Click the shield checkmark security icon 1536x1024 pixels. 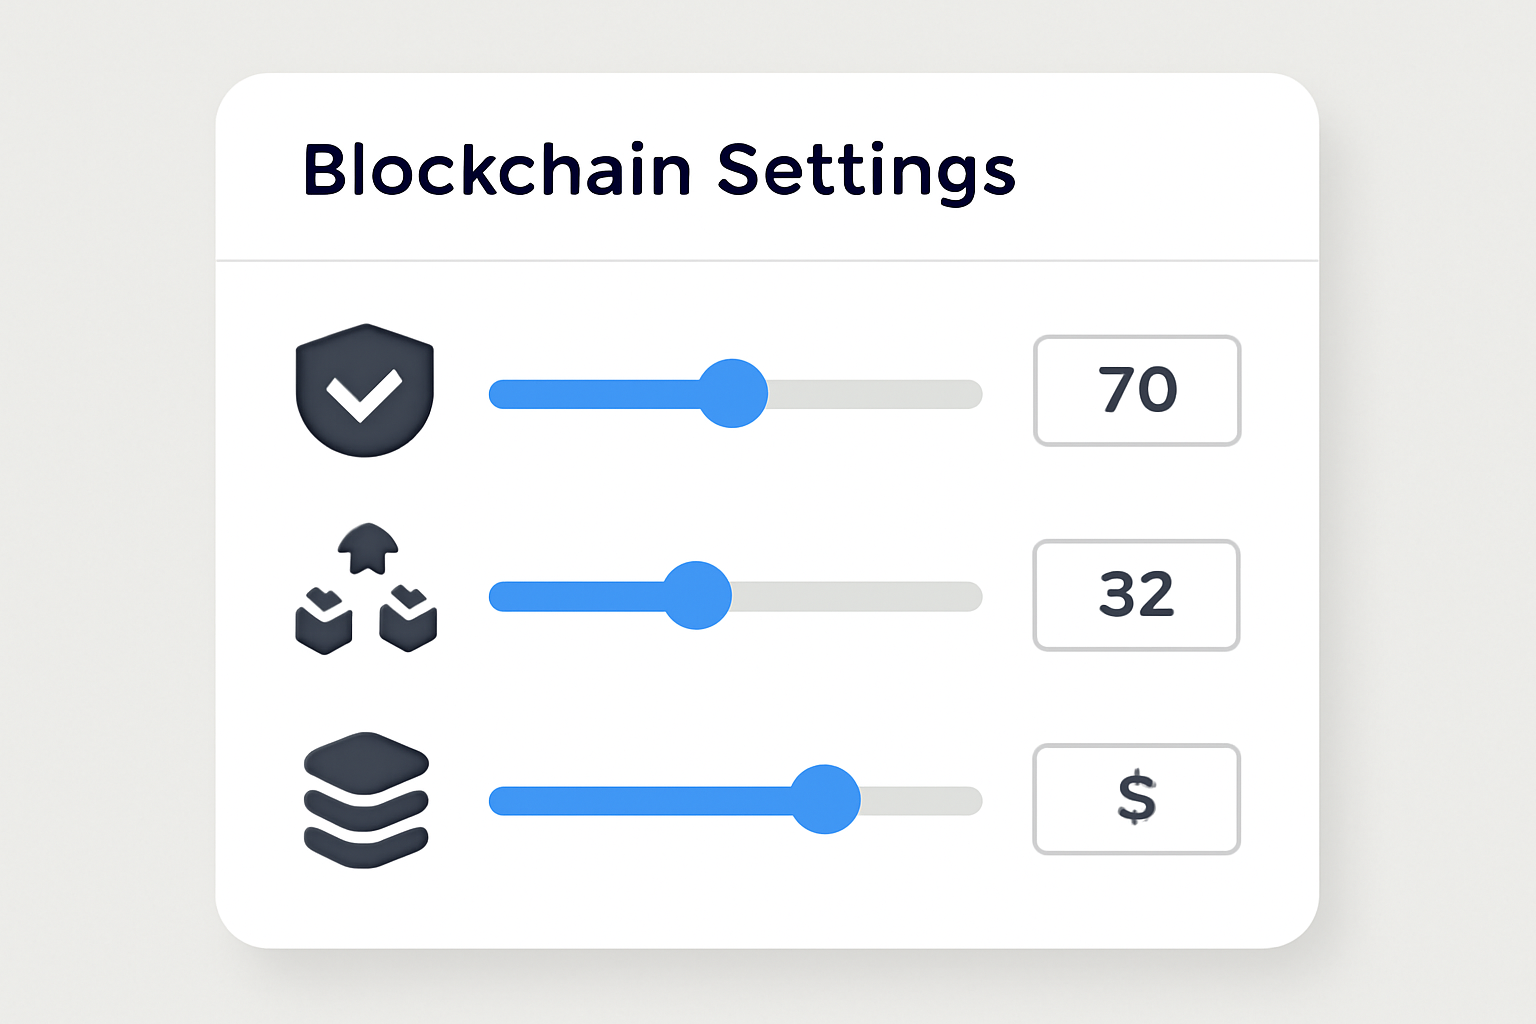coord(365,390)
